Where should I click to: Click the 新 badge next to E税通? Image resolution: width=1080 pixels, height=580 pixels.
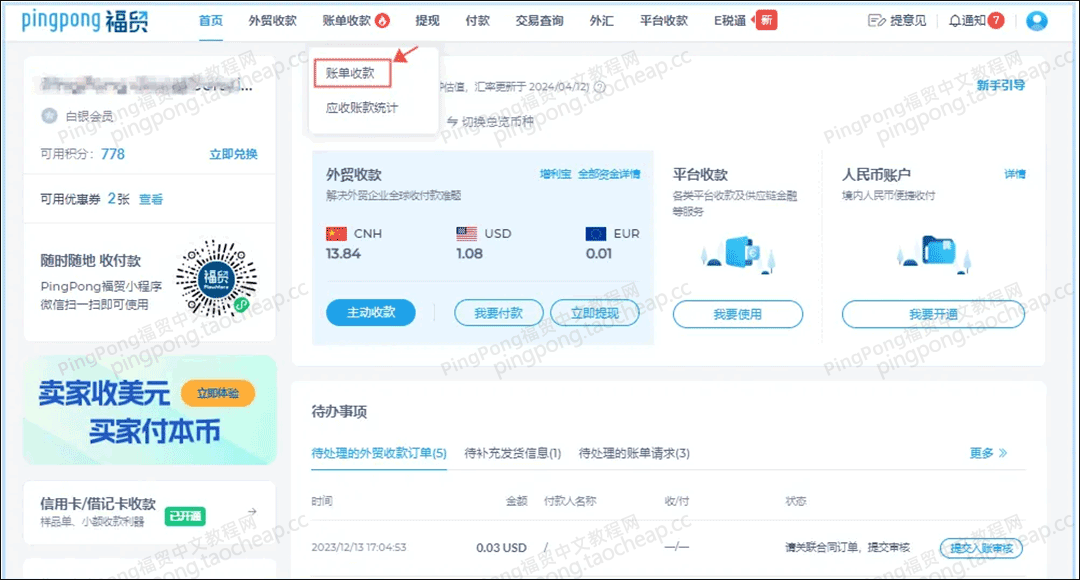pyautogui.click(x=766, y=20)
